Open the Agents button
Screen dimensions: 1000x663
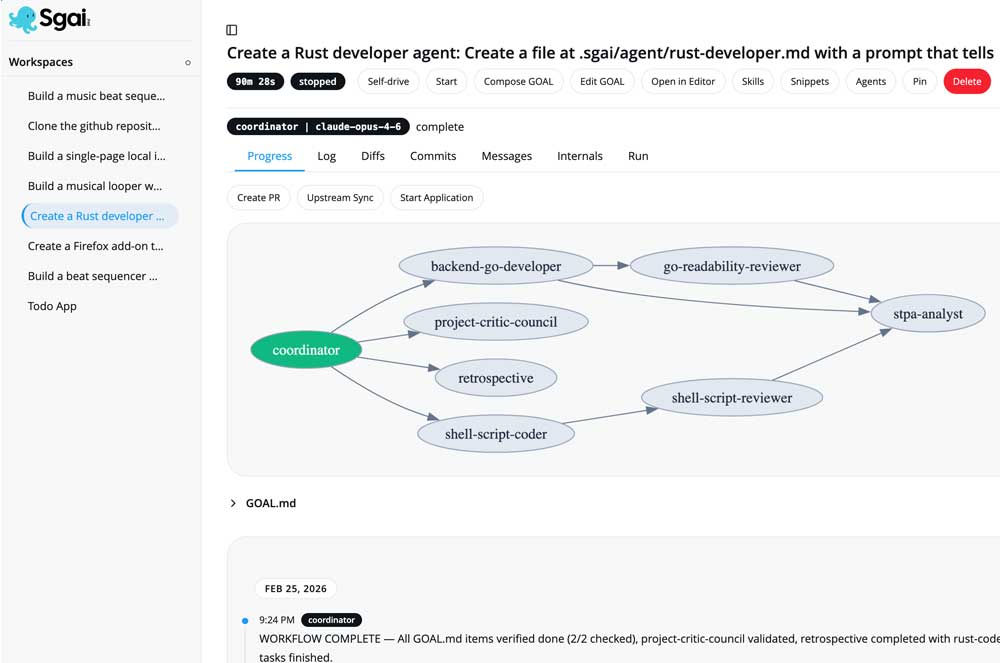(x=871, y=82)
